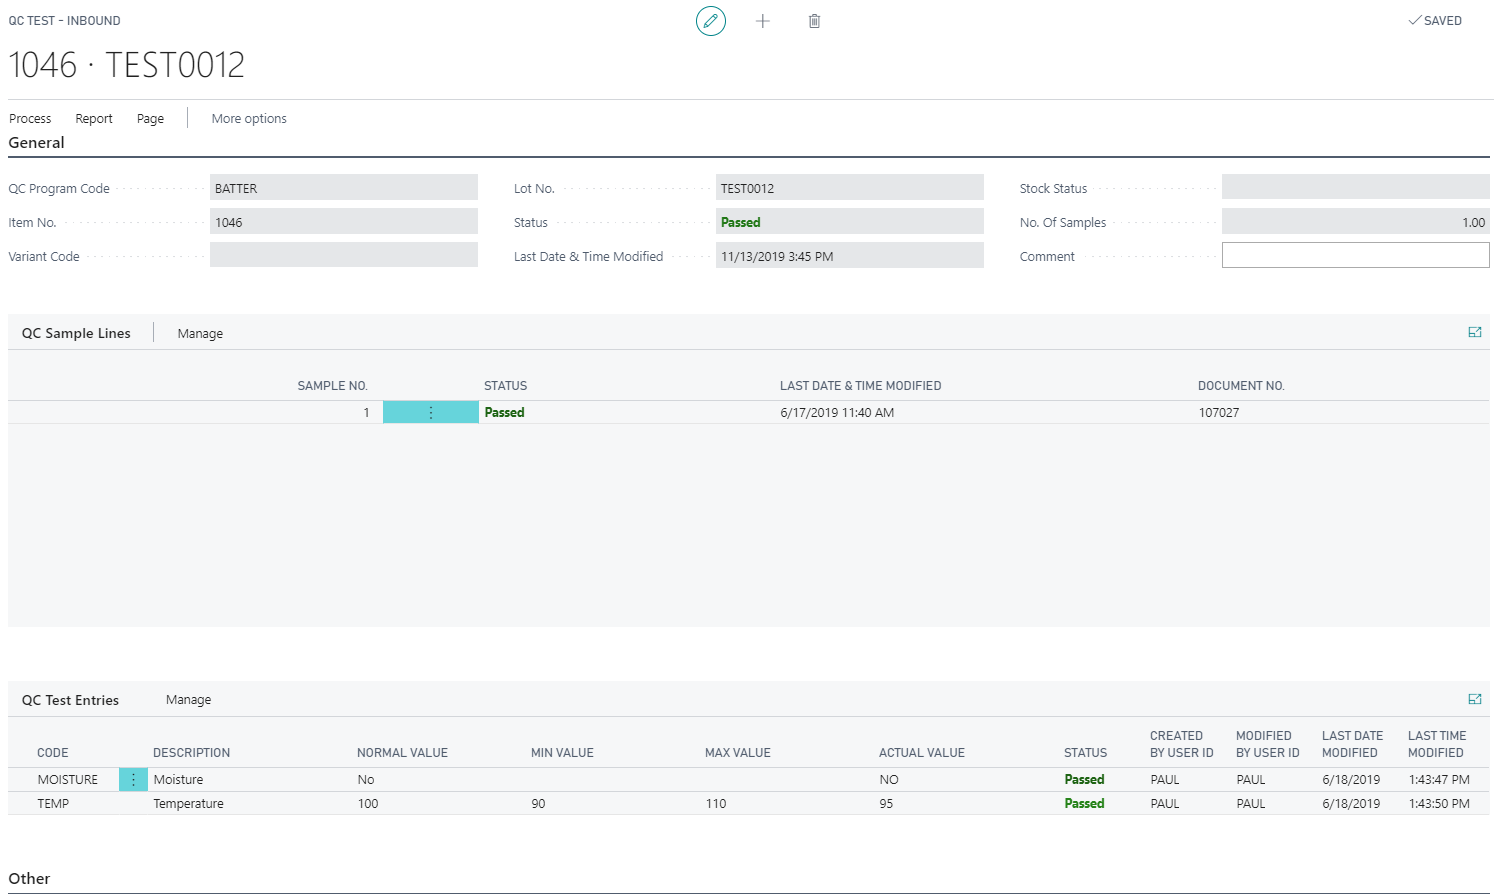The height and width of the screenshot is (896, 1494).
Task: Open the Page menu
Action: point(150,119)
